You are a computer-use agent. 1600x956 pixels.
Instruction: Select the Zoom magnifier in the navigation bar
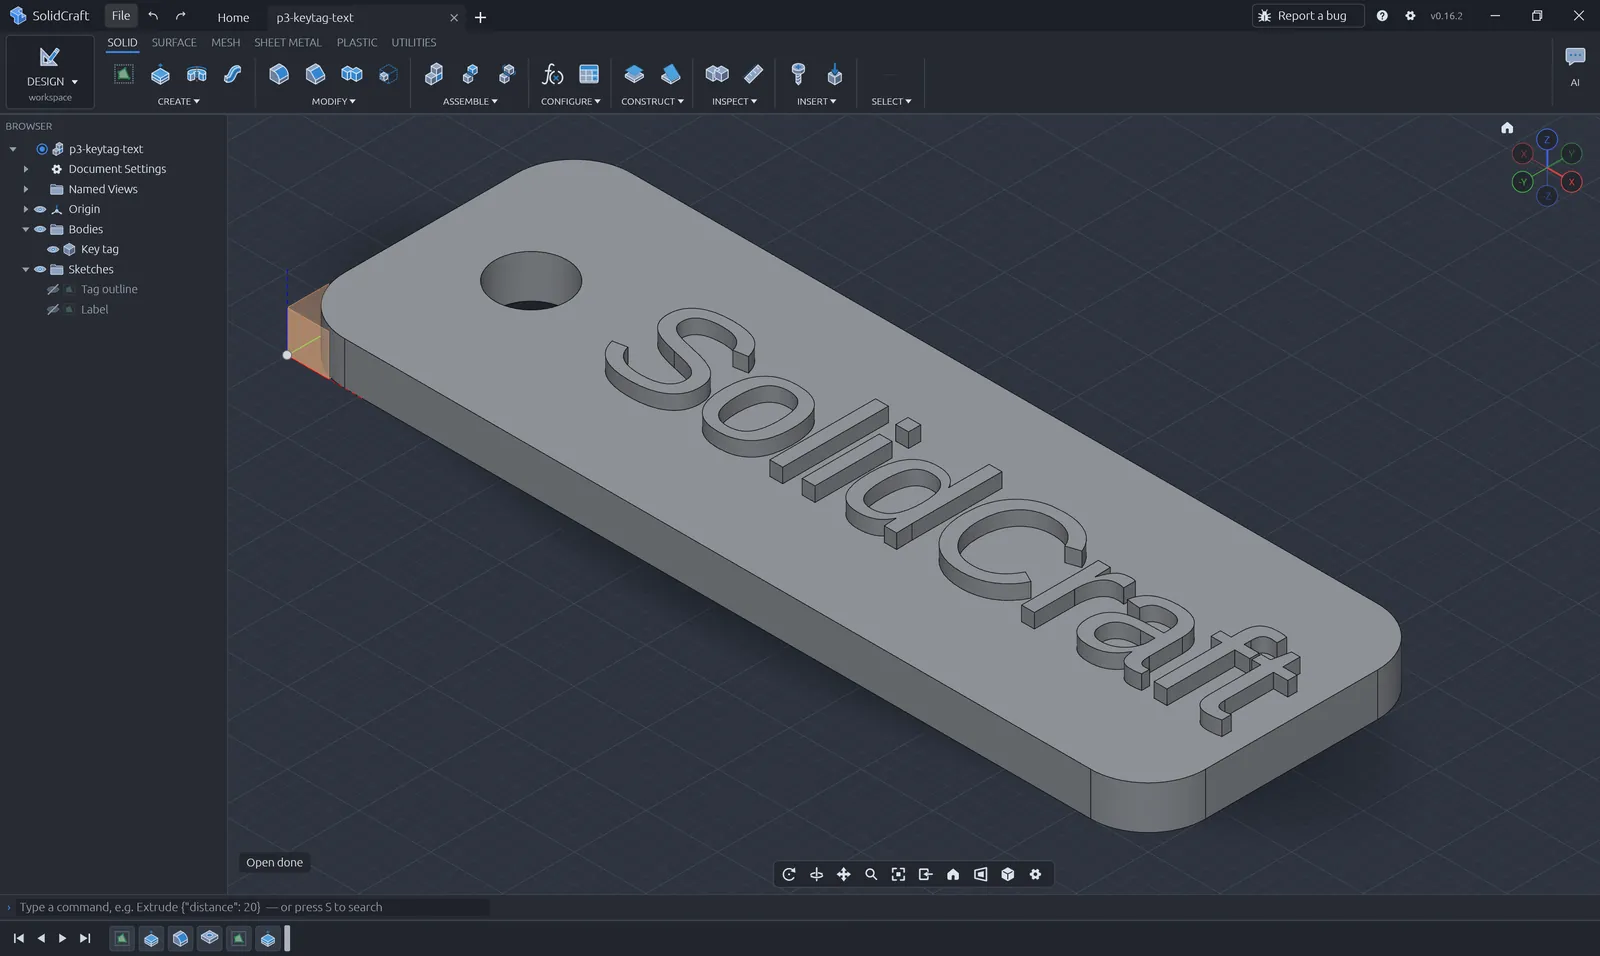pos(871,874)
